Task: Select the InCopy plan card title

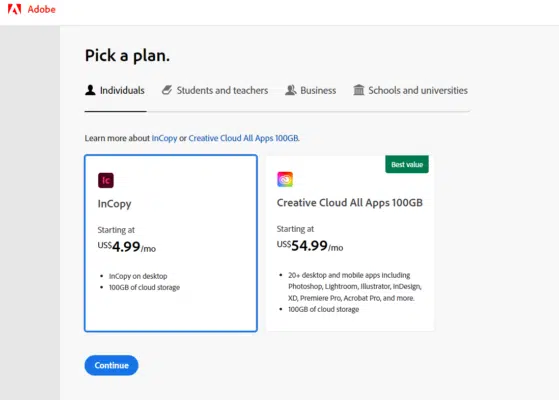Action: click(114, 204)
